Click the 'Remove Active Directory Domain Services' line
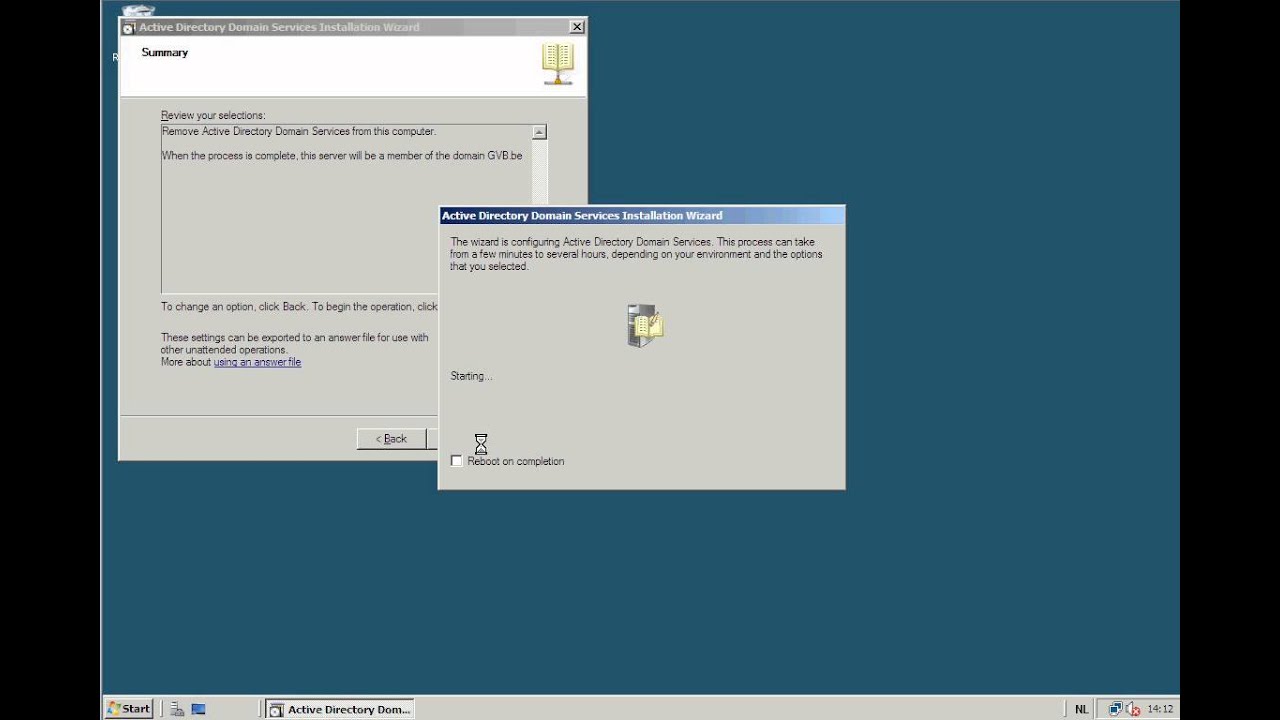Screen dimensions: 1280x720 pyautogui.click(x=299, y=132)
